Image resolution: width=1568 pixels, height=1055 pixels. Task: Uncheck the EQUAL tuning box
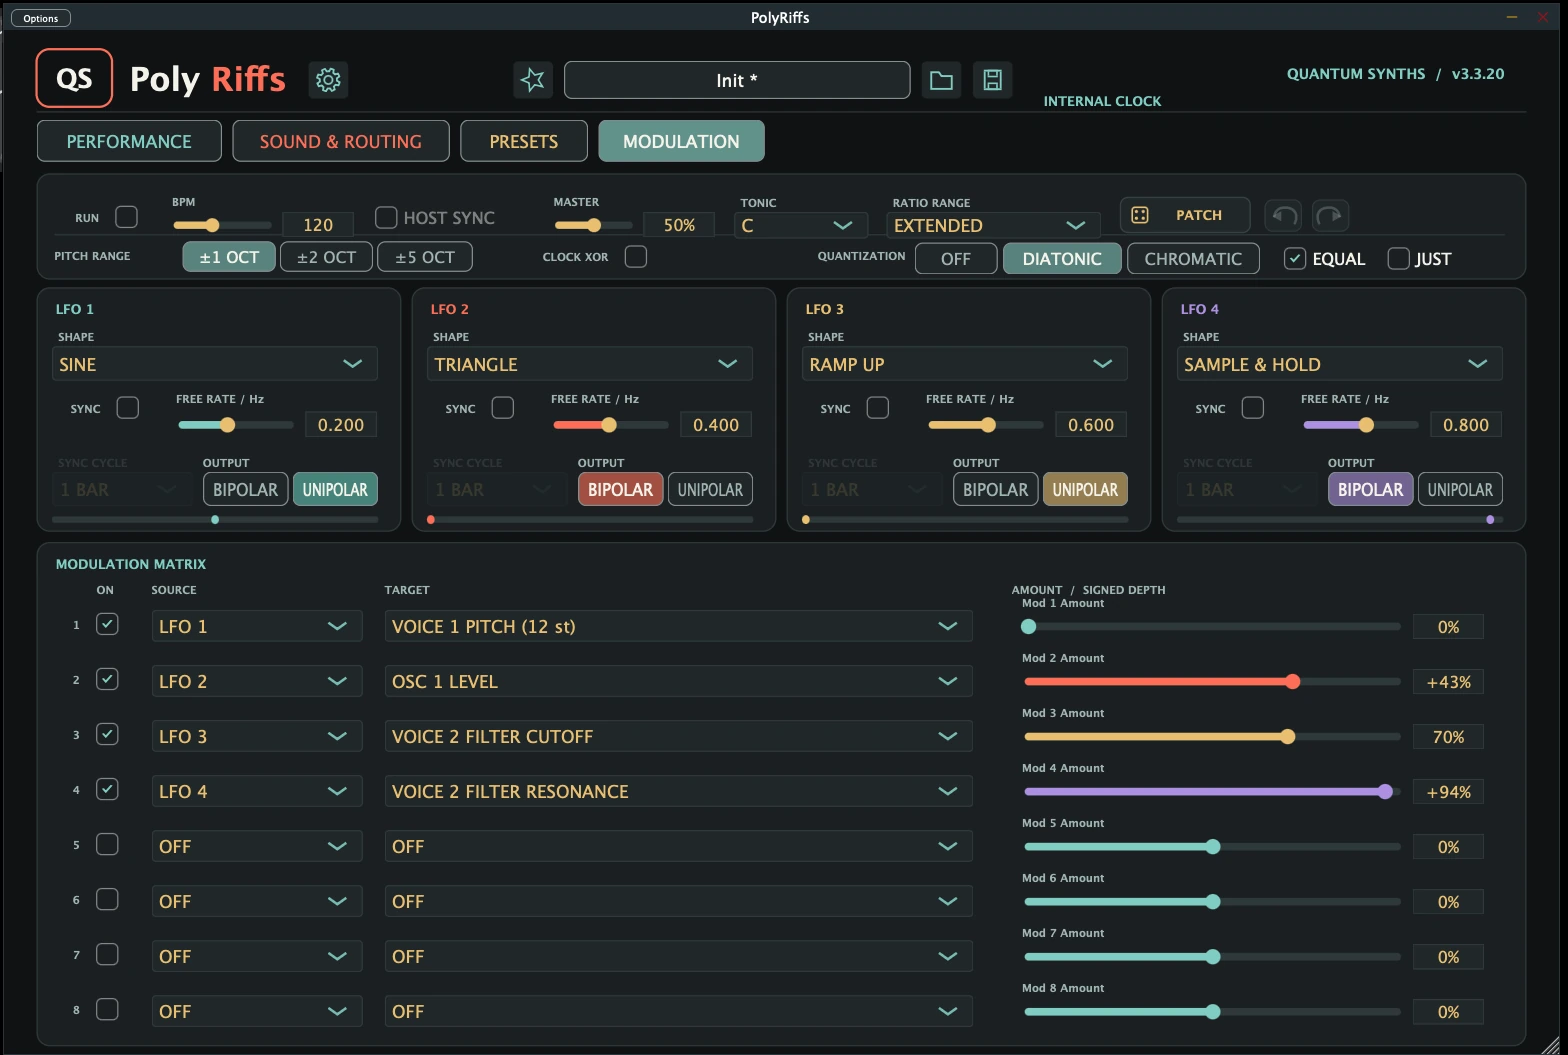(1295, 259)
